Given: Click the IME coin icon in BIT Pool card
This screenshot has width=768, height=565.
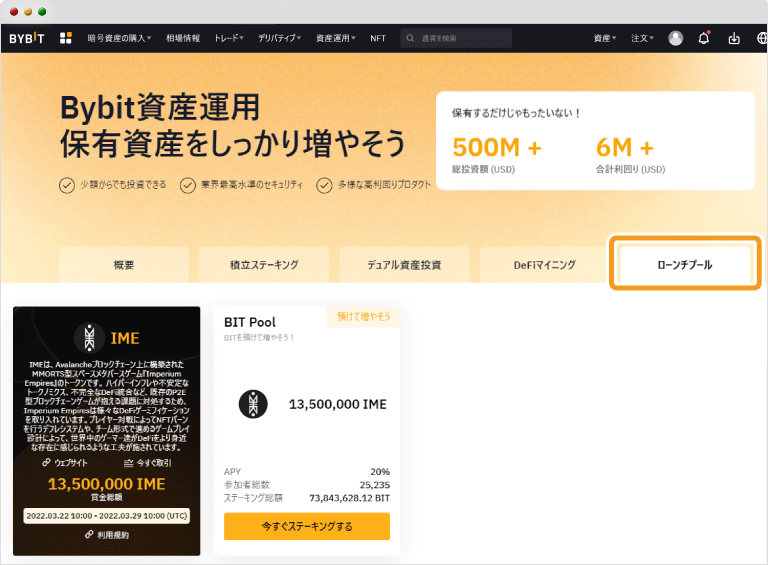Looking at the screenshot, I should [253, 404].
